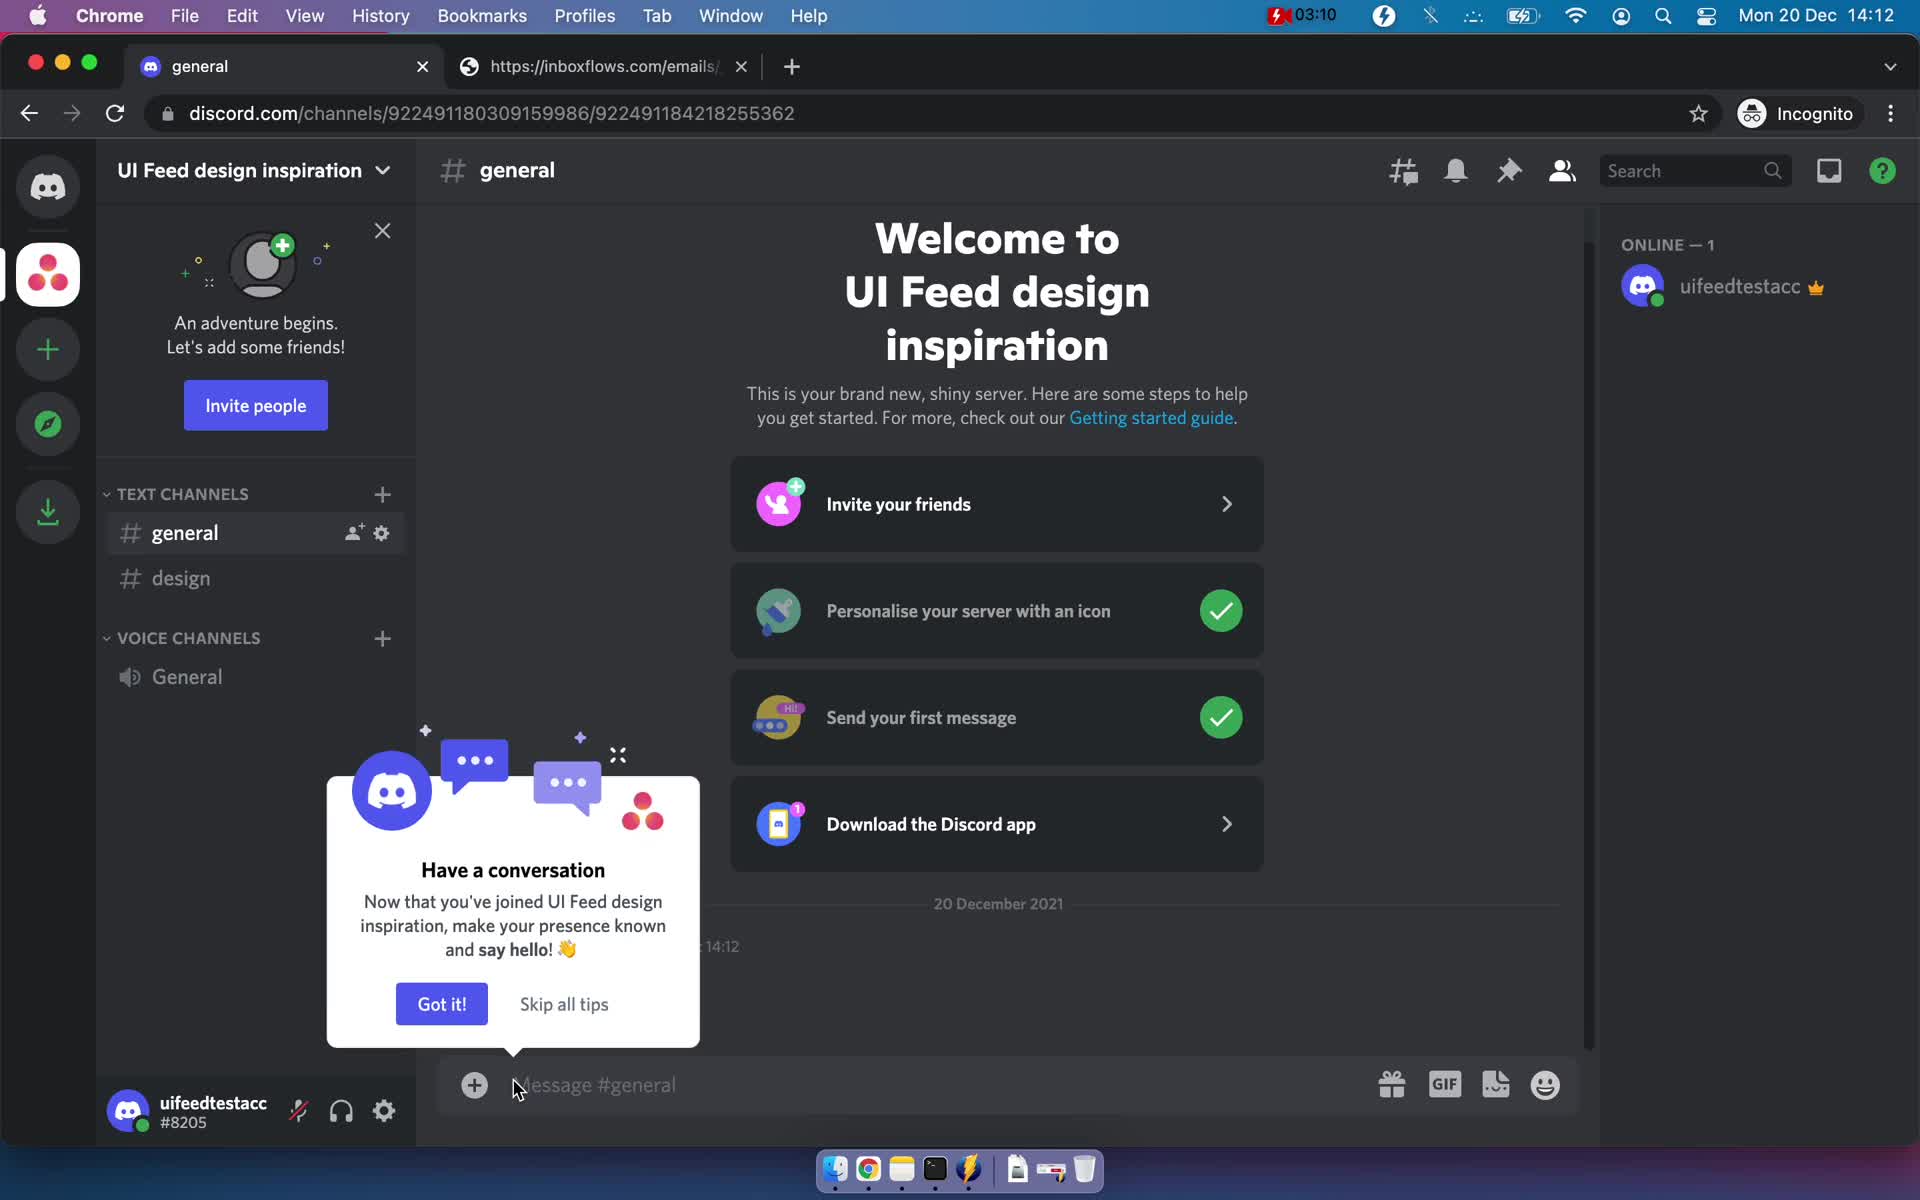Click the Invite your friends card
The width and height of the screenshot is (1920, 1200).
click(x=995, y=503)
